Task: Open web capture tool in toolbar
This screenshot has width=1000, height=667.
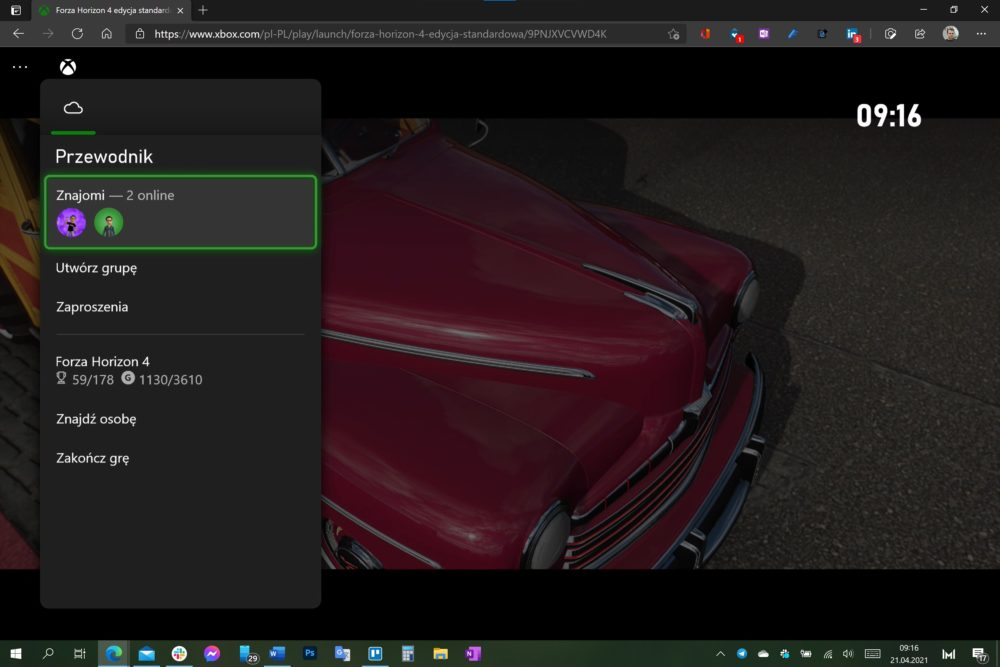Action: 890,34
